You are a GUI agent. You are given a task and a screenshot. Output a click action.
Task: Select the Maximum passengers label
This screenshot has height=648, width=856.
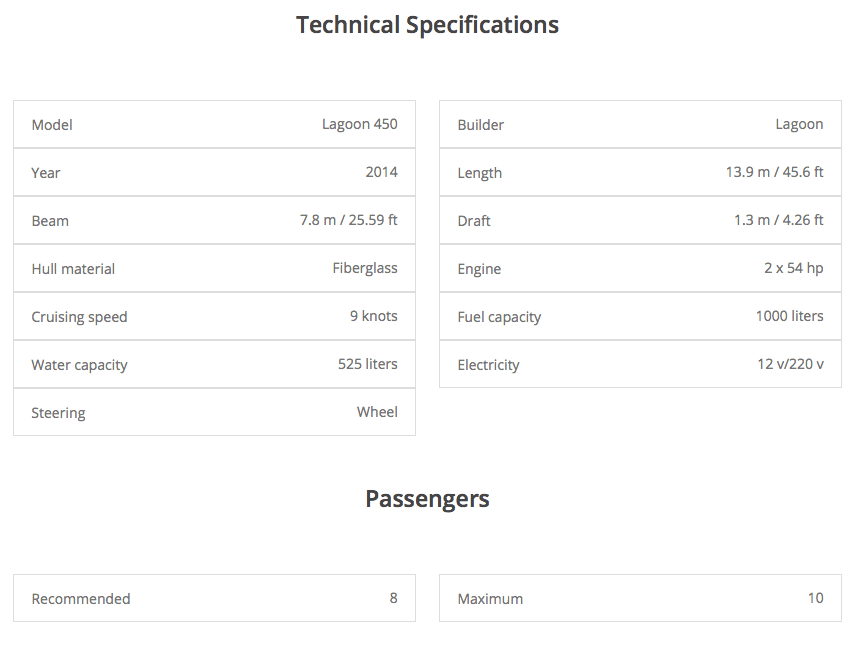490,599
